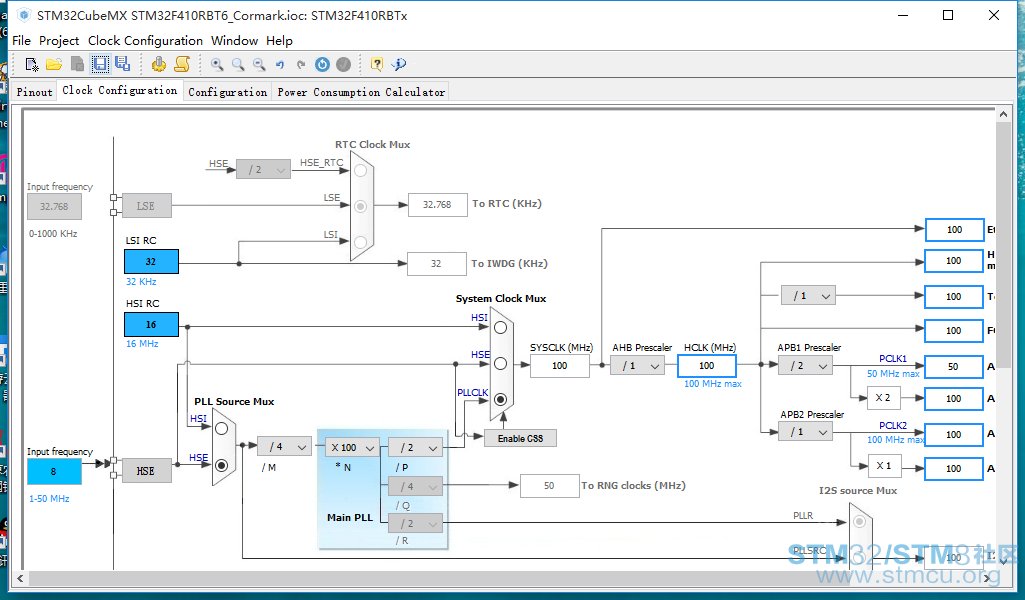Open the Window menu

235,41
